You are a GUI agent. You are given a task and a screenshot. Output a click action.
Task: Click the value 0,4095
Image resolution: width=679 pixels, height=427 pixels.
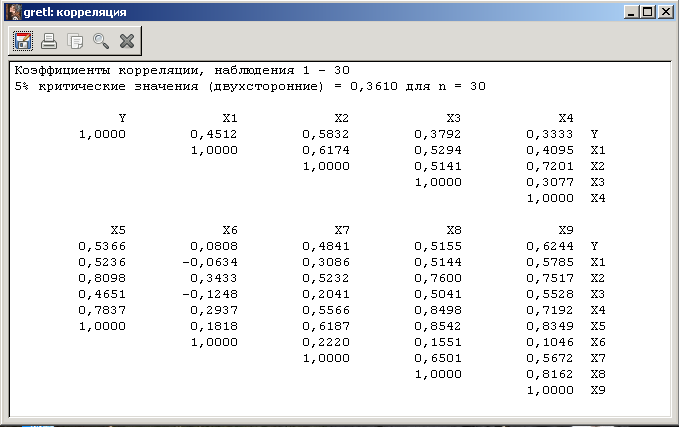point(550,150)
